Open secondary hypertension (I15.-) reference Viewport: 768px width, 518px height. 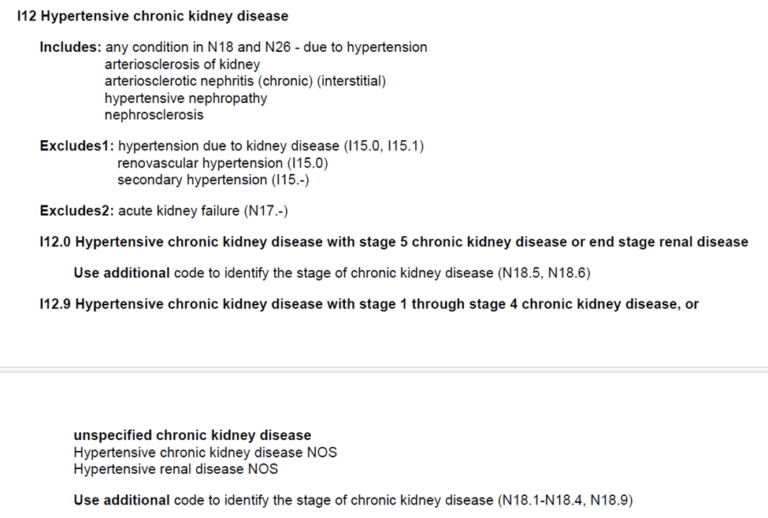point(213,180)
